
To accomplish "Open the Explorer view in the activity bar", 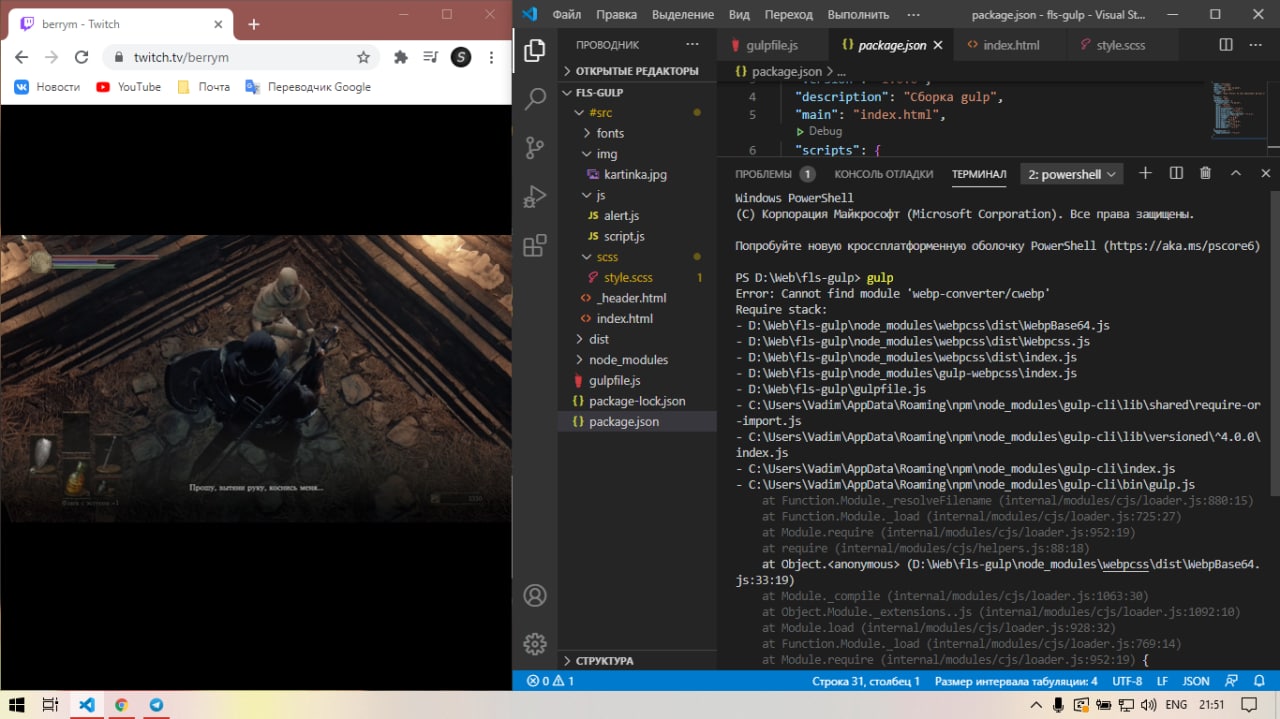I will coord(535,50).
